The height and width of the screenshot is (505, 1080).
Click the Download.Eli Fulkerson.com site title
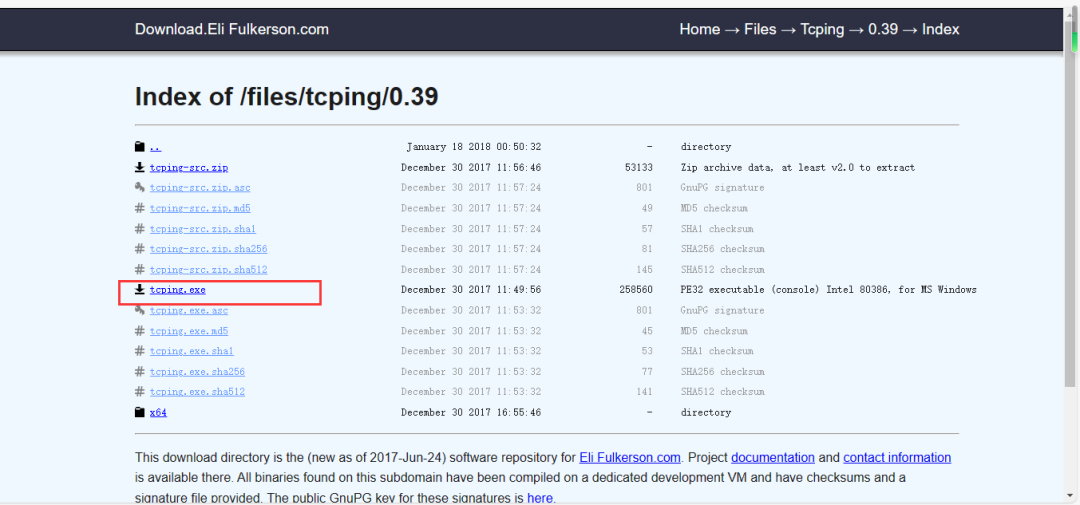click(232, 29)
